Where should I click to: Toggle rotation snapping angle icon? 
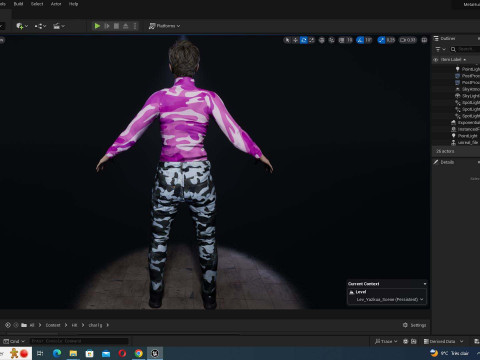[360, 40]
